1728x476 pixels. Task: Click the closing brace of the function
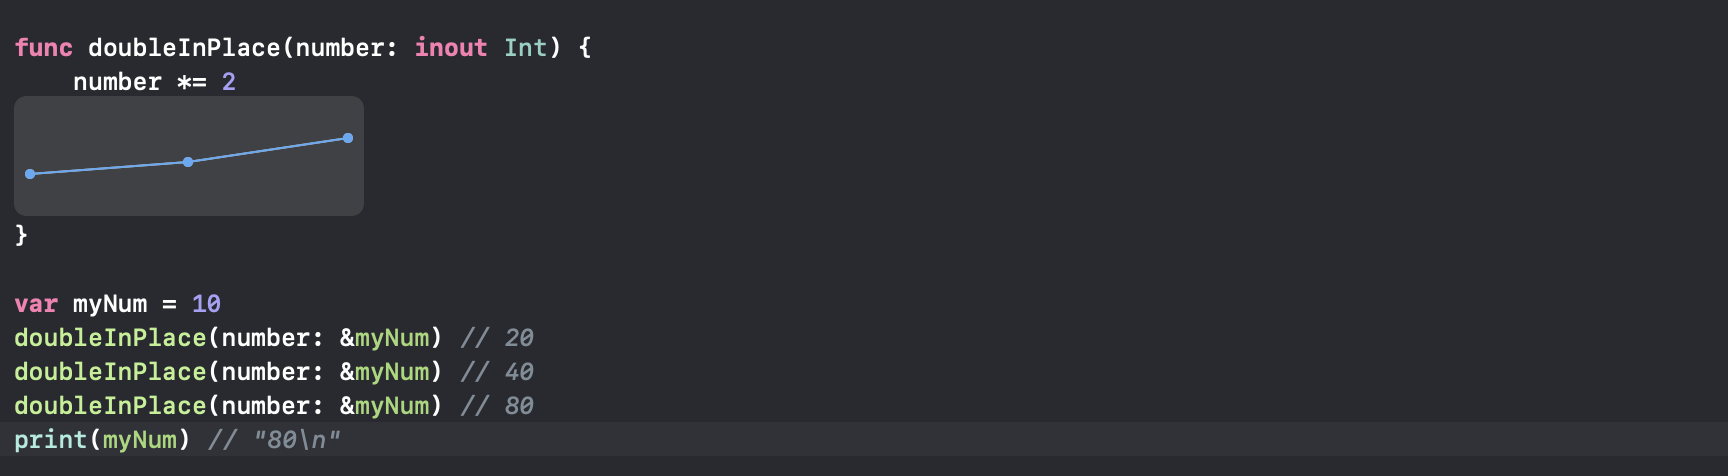coord(21,235)
